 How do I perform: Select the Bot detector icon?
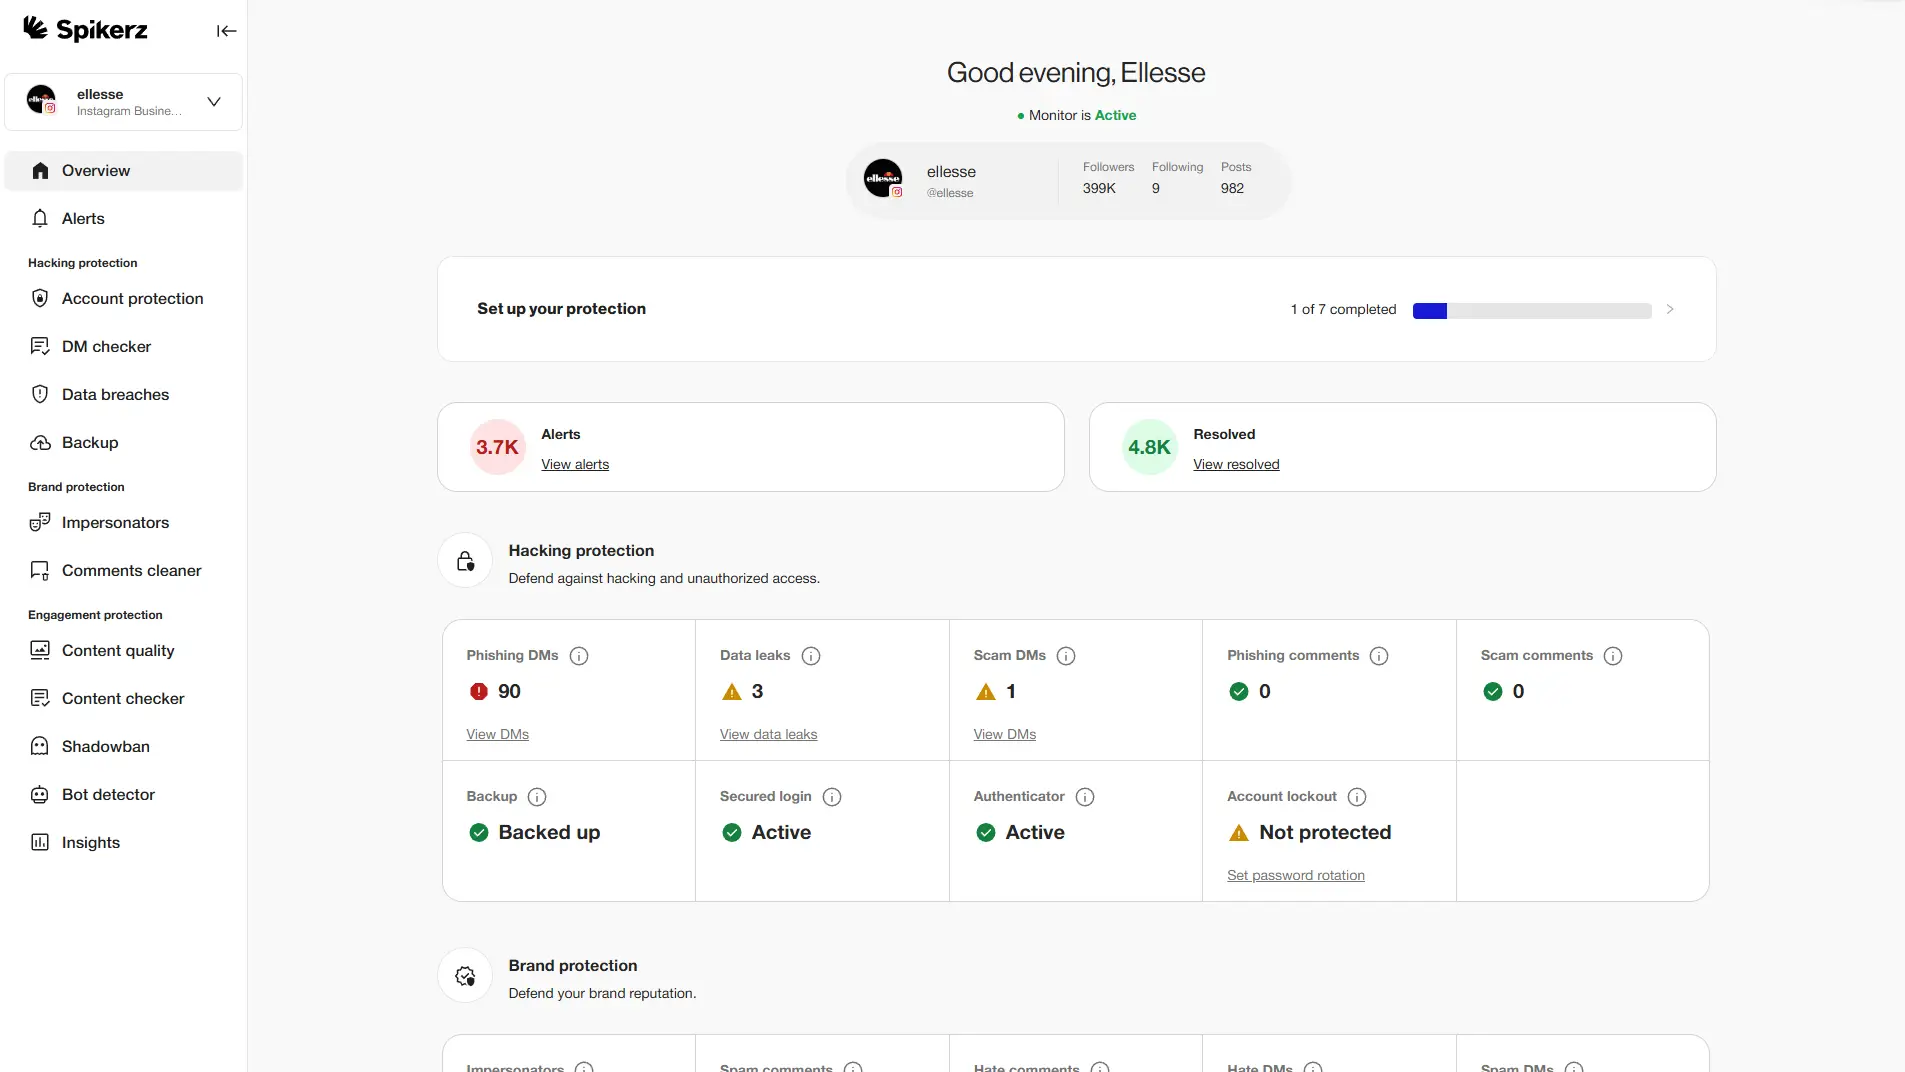click(40, 794)
